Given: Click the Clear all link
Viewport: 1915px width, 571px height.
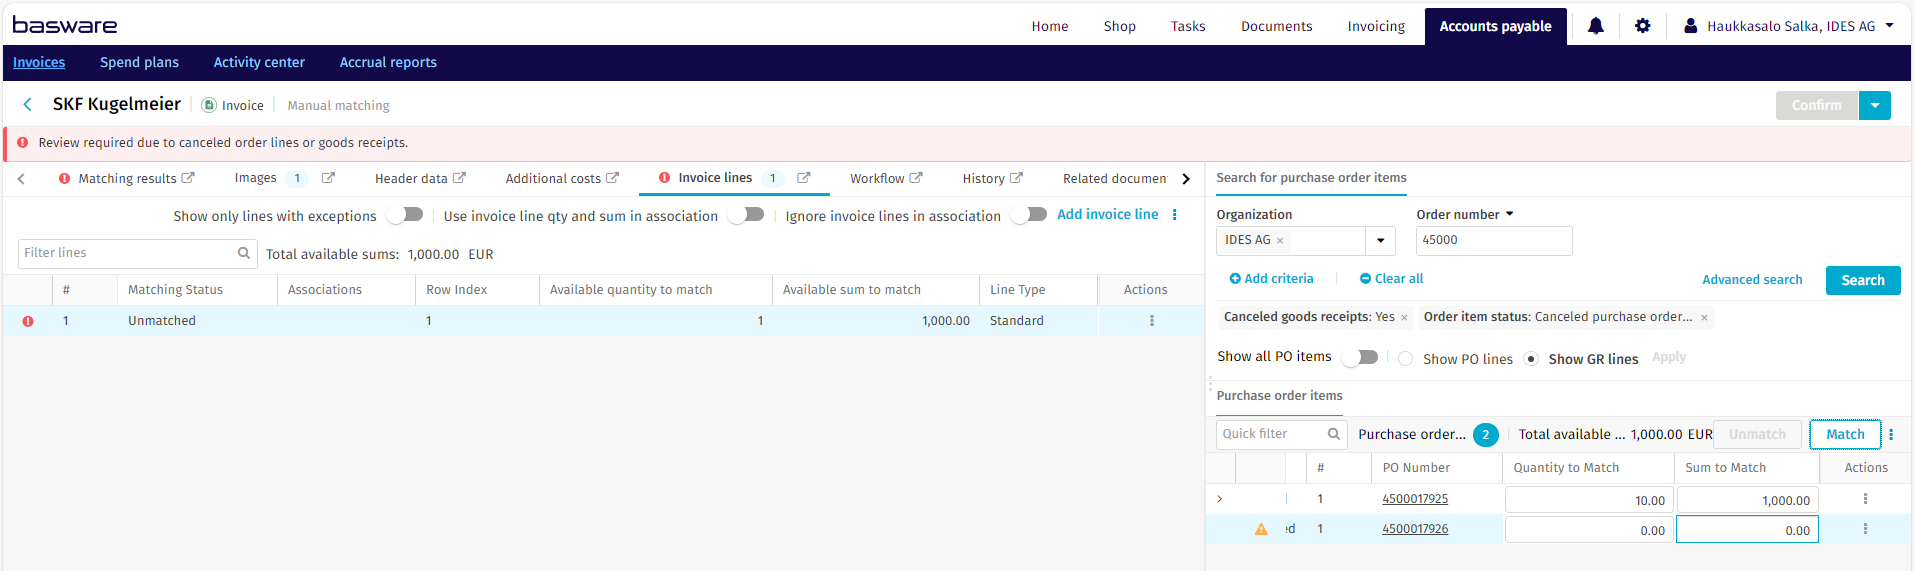Looking at the screenshot, I should pos(1391,278).
